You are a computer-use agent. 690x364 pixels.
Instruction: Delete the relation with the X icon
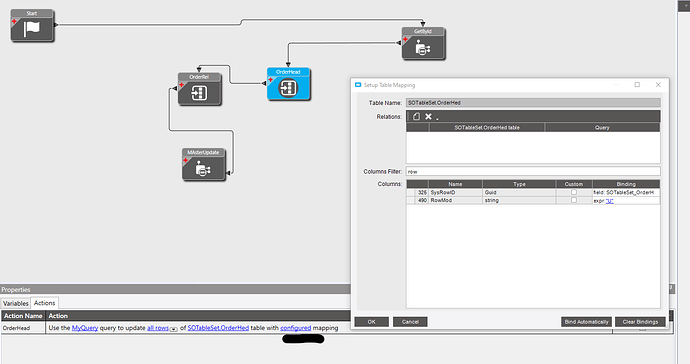click(428, 117)
